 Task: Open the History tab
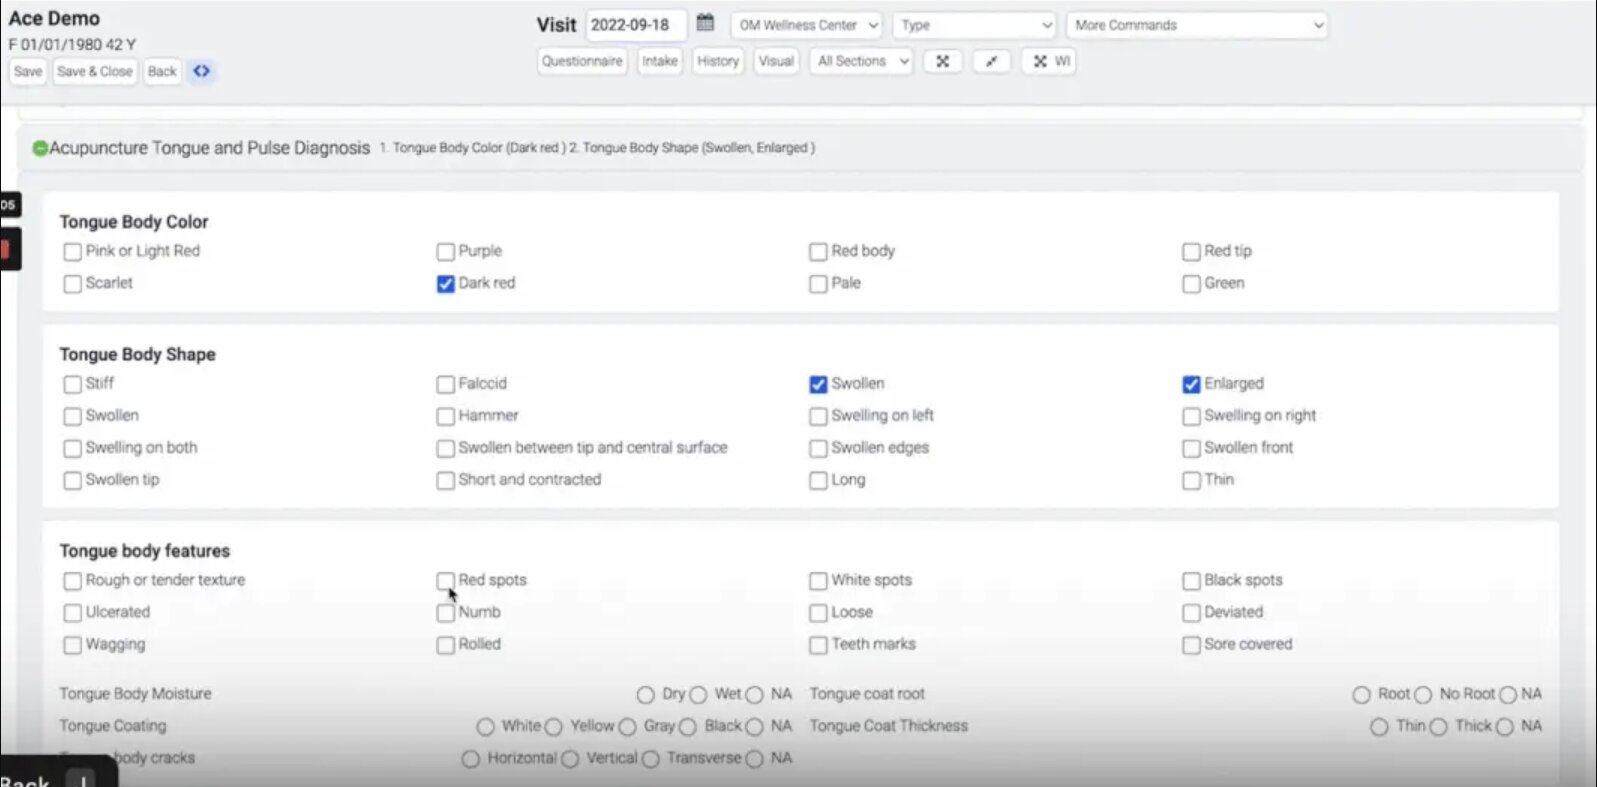tap(717, 61)
